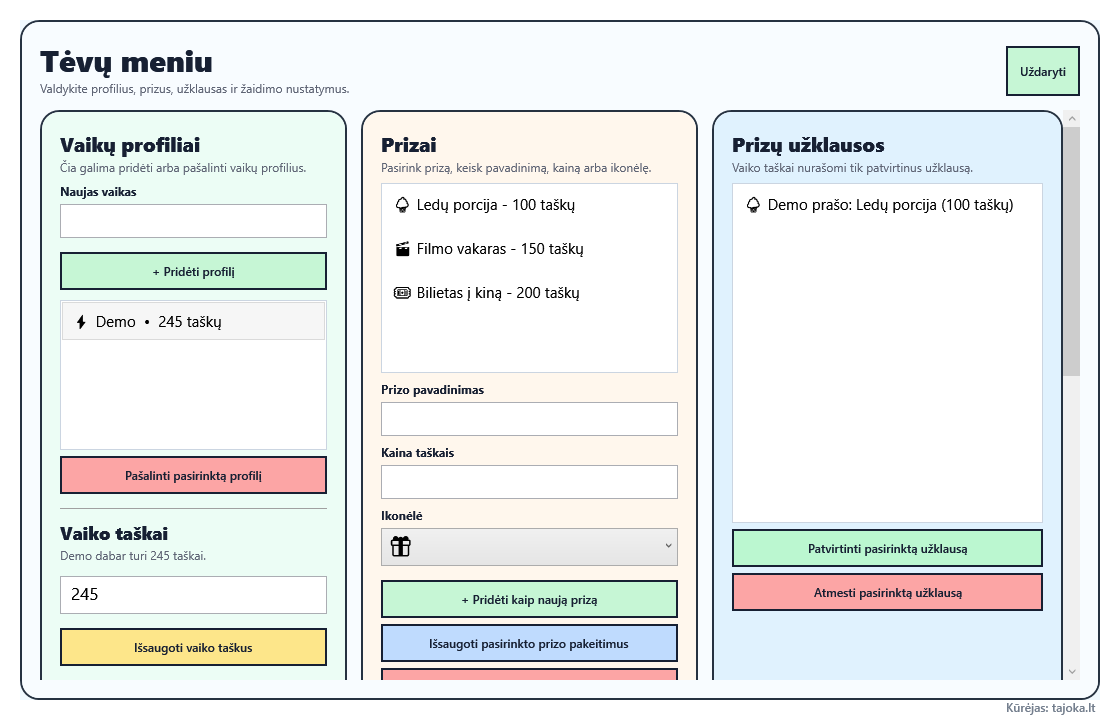Open the Ikonėlė dropdown with its arrow
The height and width of the screenshot is (720, 1120).
click(x=668, y=546)
